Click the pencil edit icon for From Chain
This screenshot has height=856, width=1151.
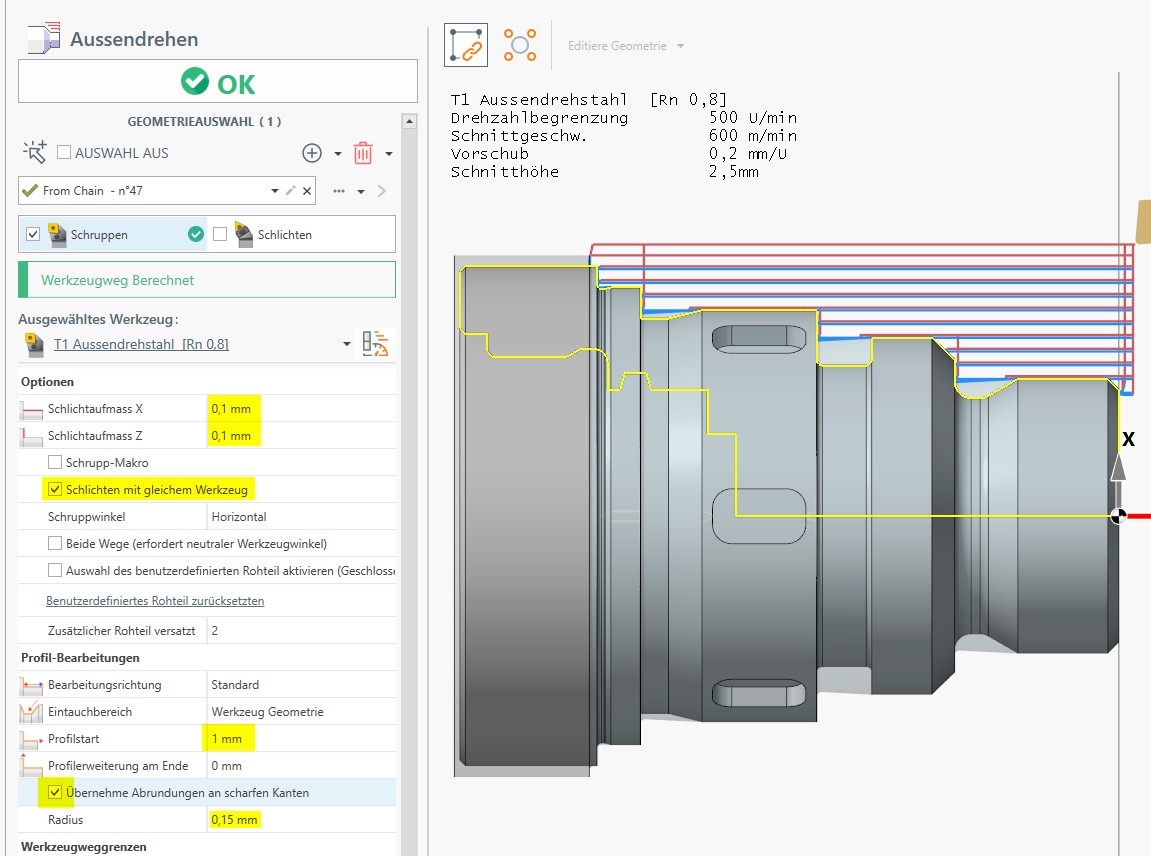tap(290, 190)
